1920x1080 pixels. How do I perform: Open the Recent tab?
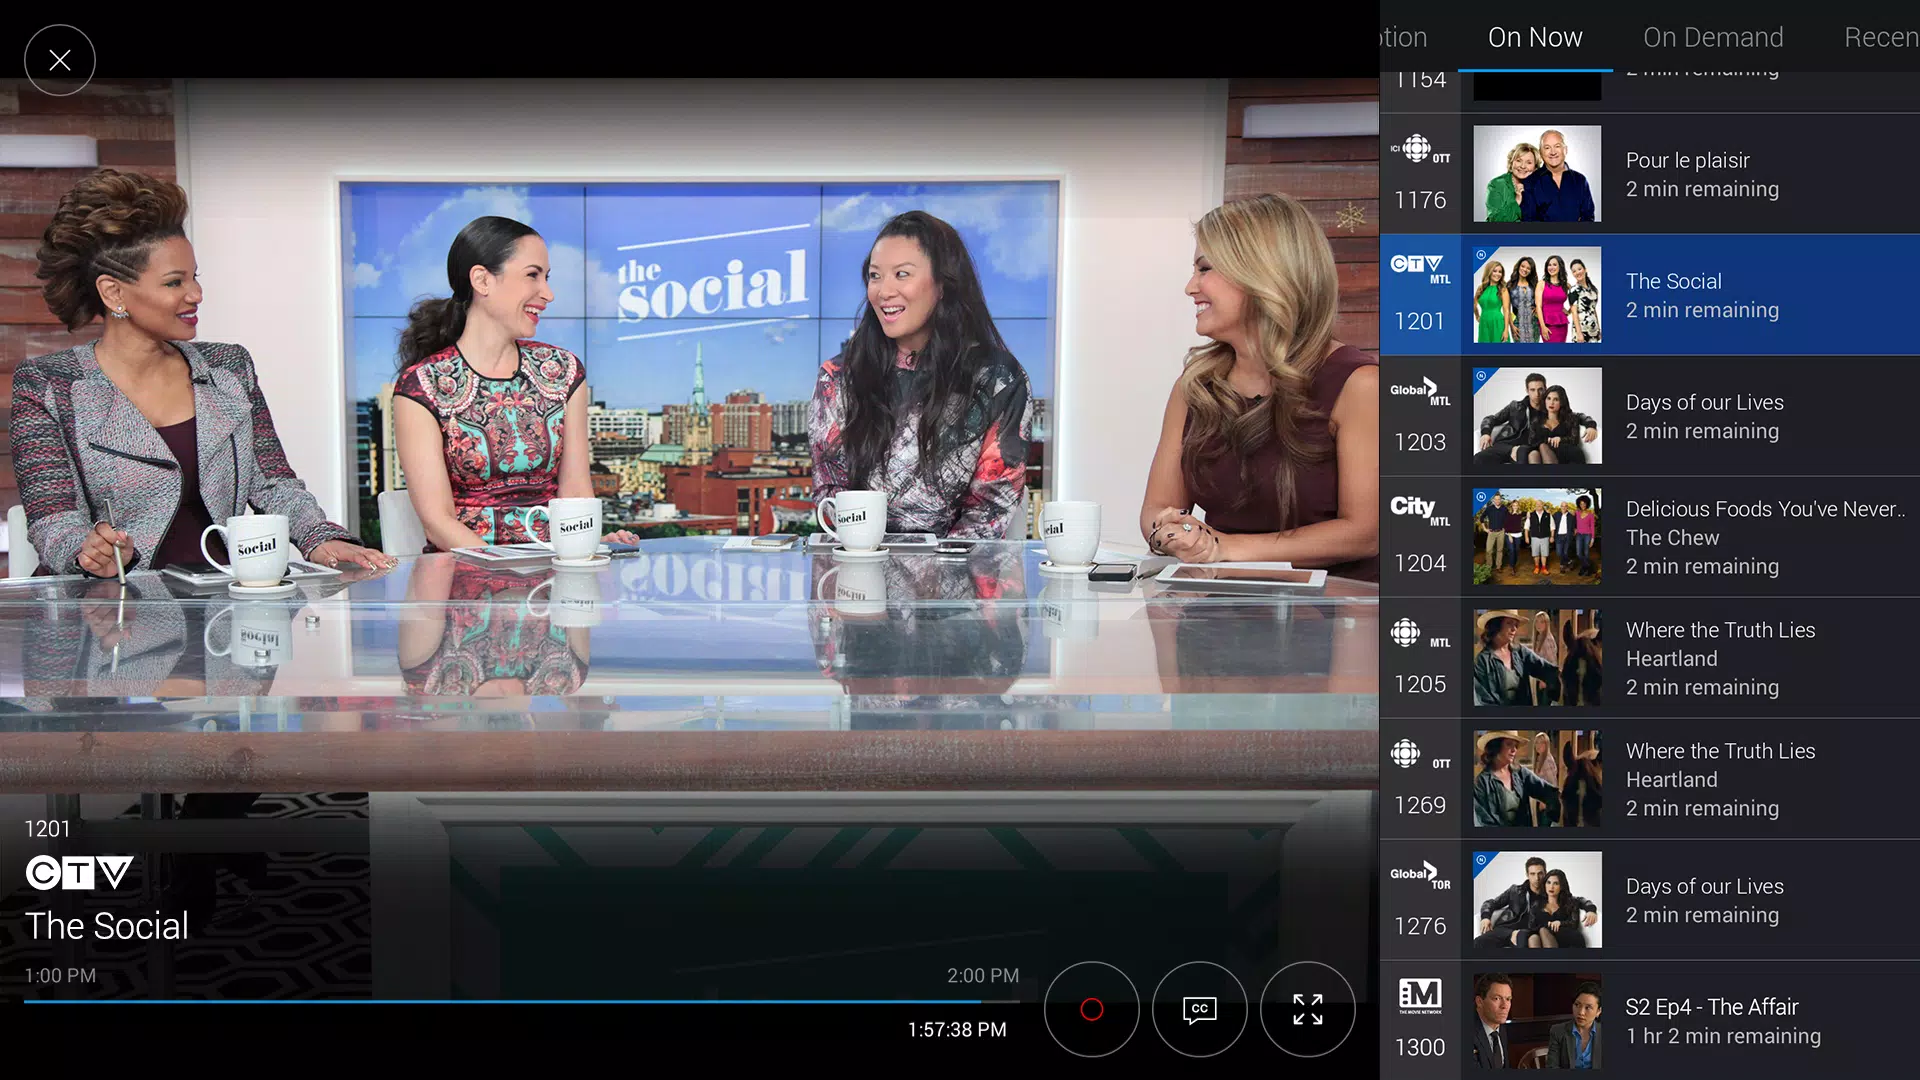1880,37
